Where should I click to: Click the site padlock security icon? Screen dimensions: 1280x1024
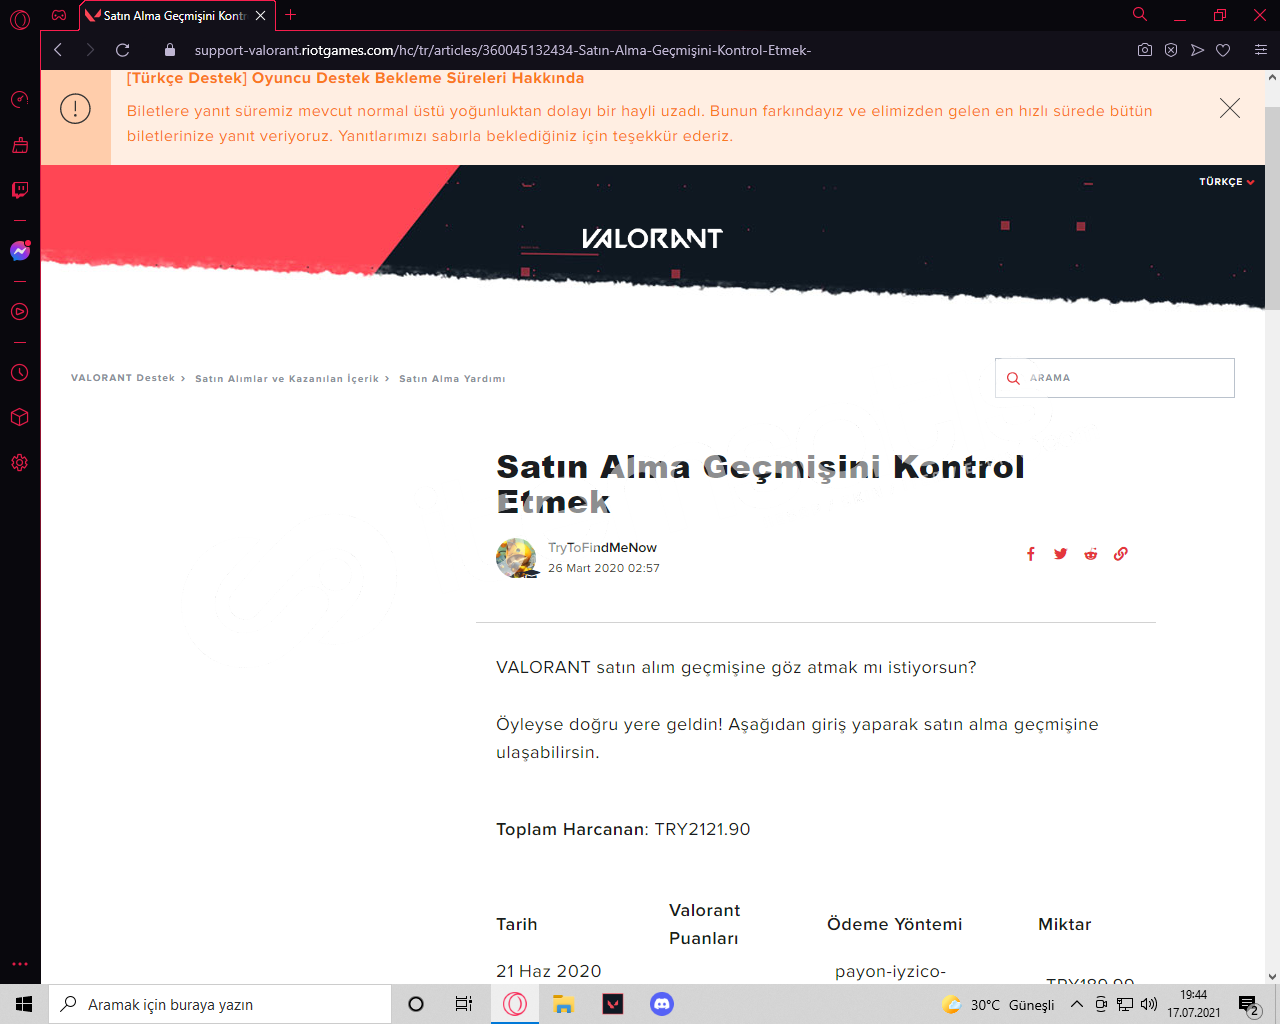tap(170, 50)
